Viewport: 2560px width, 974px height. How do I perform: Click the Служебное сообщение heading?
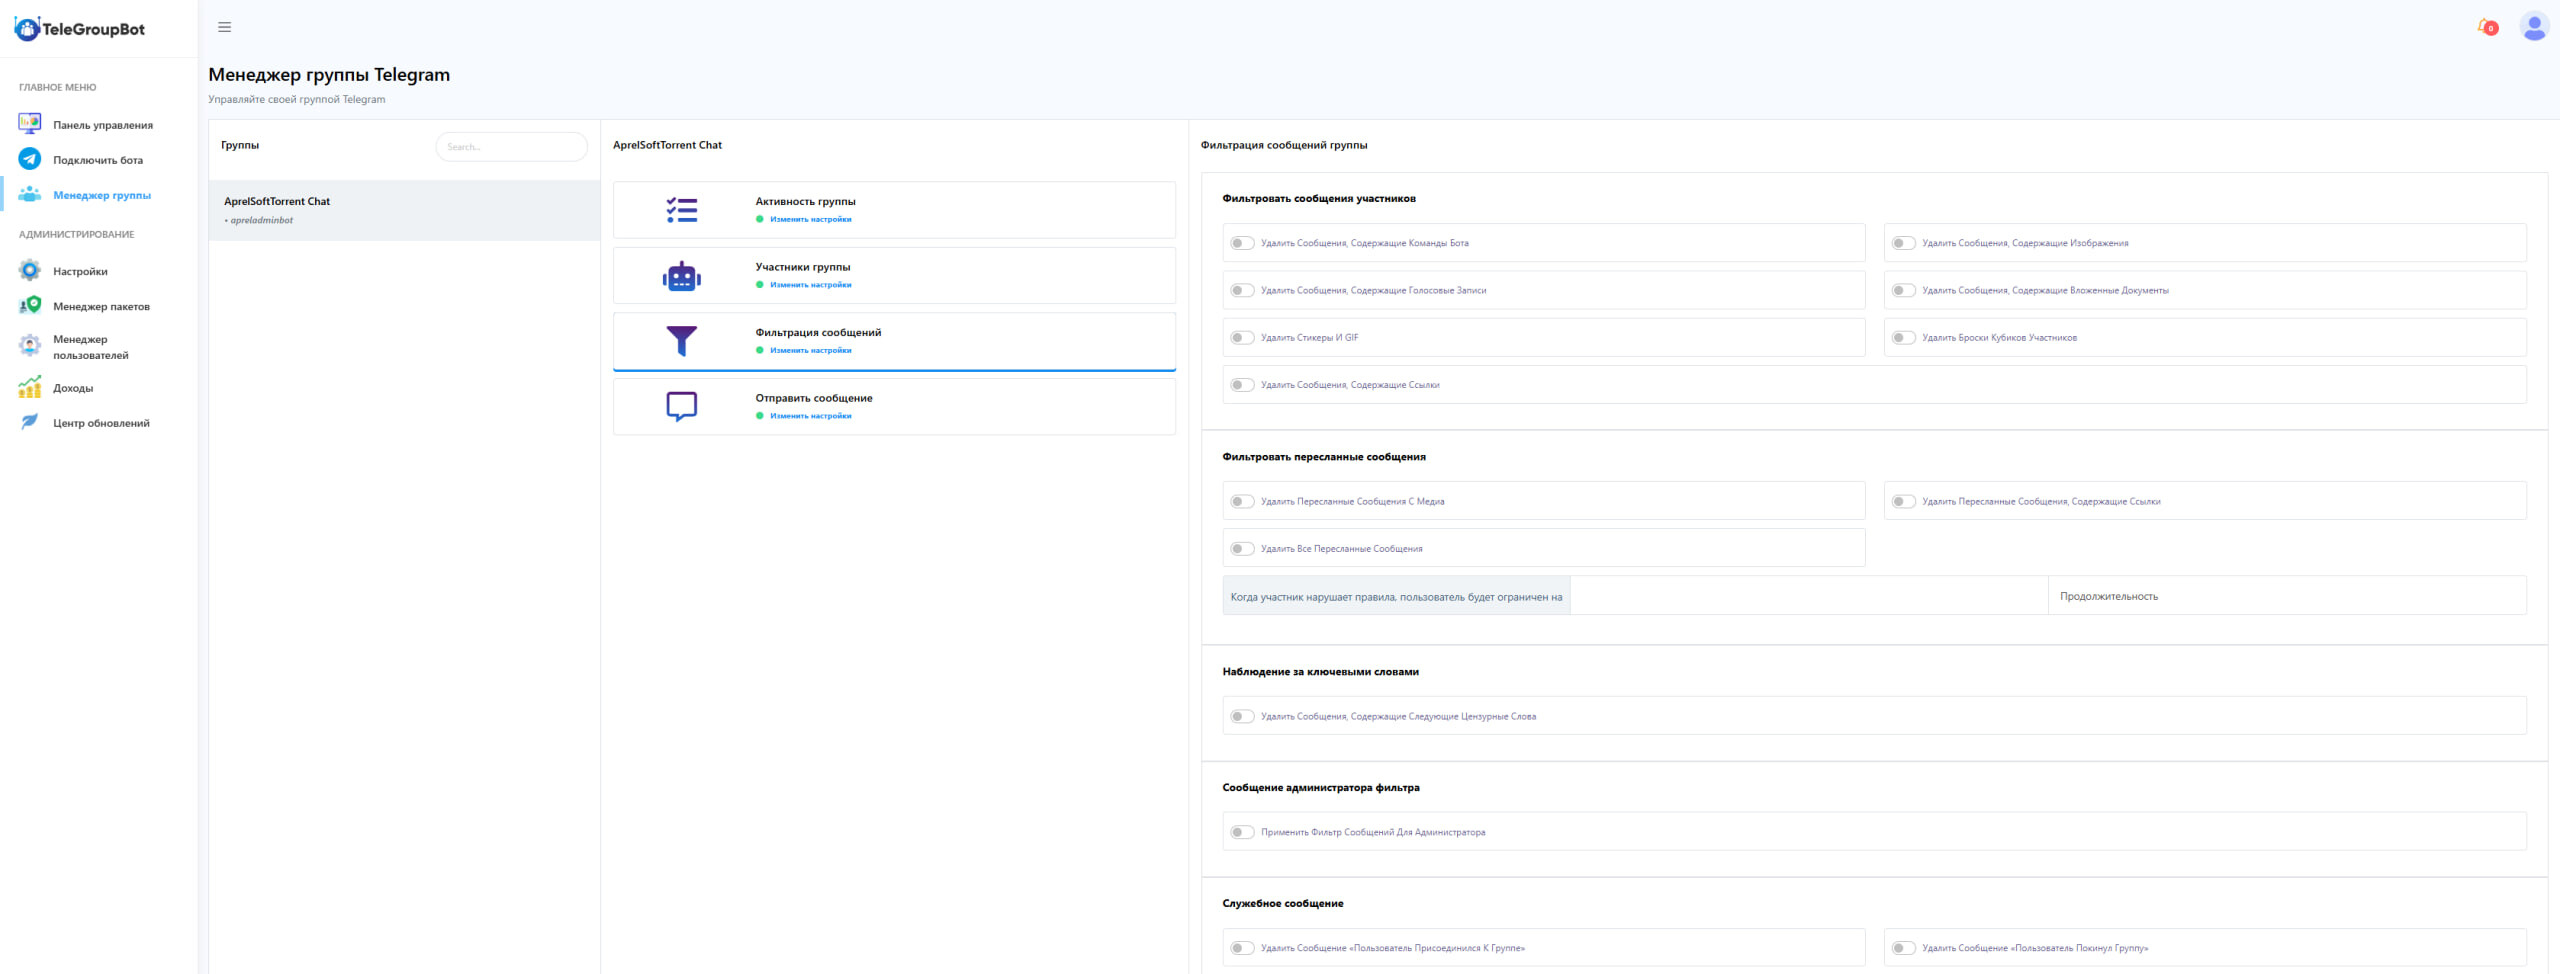click(1283, 904)
